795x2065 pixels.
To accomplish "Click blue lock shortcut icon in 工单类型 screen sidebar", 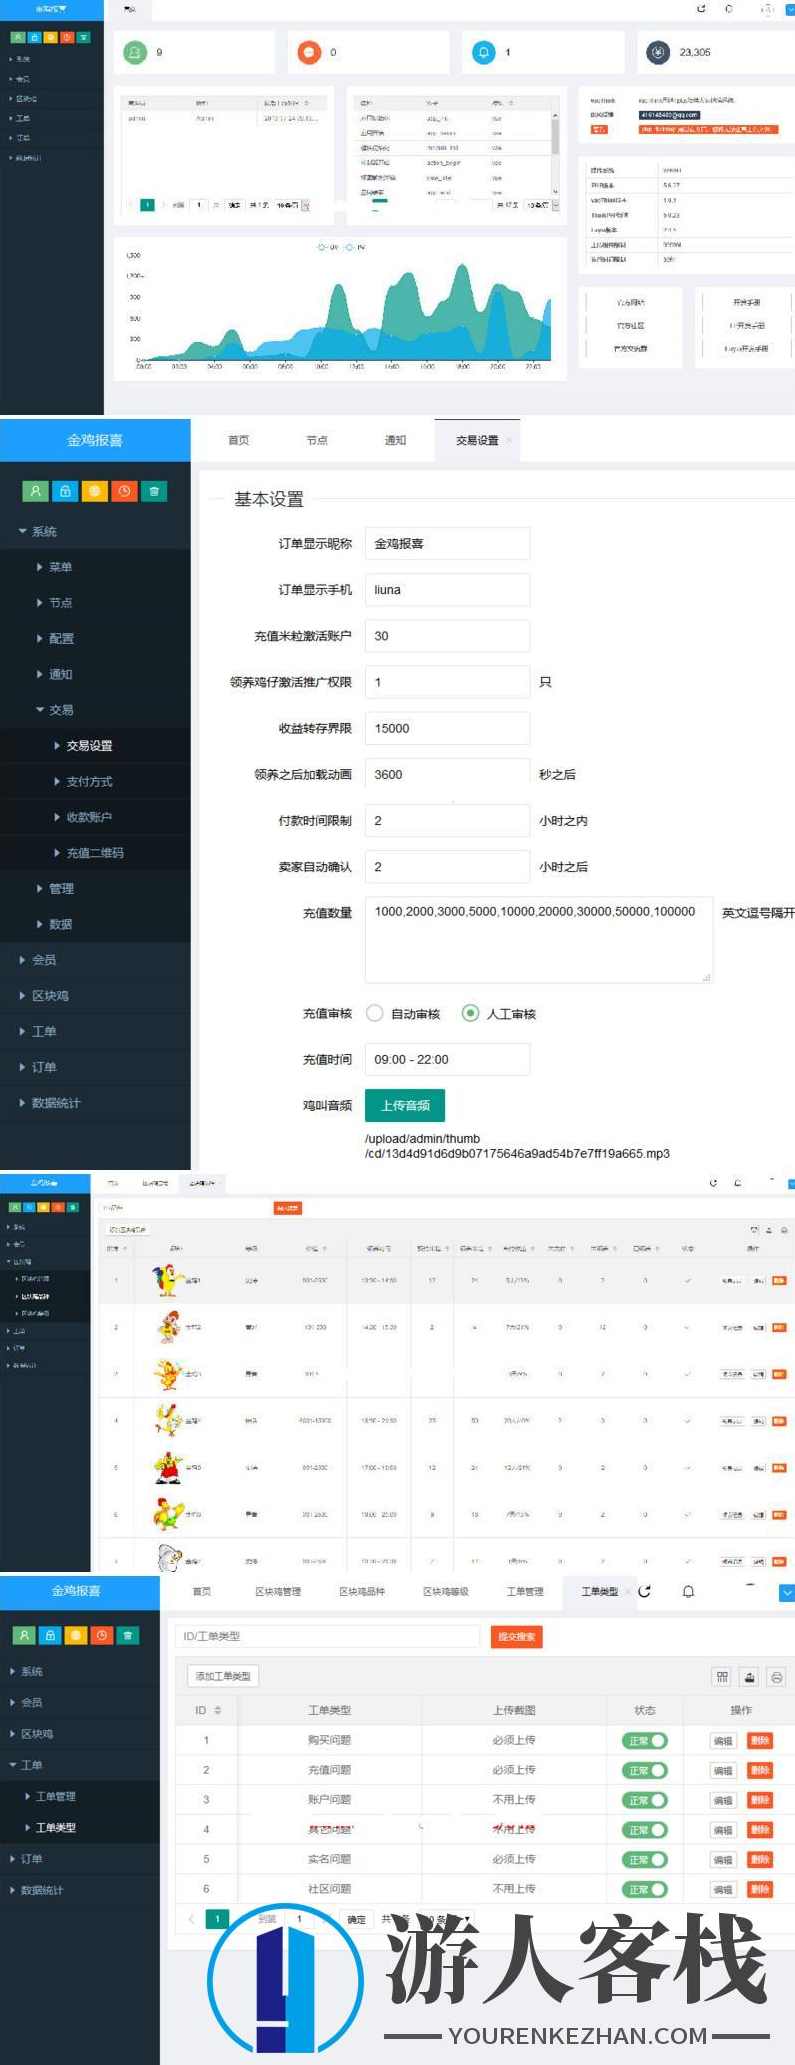I will 50,1635.
